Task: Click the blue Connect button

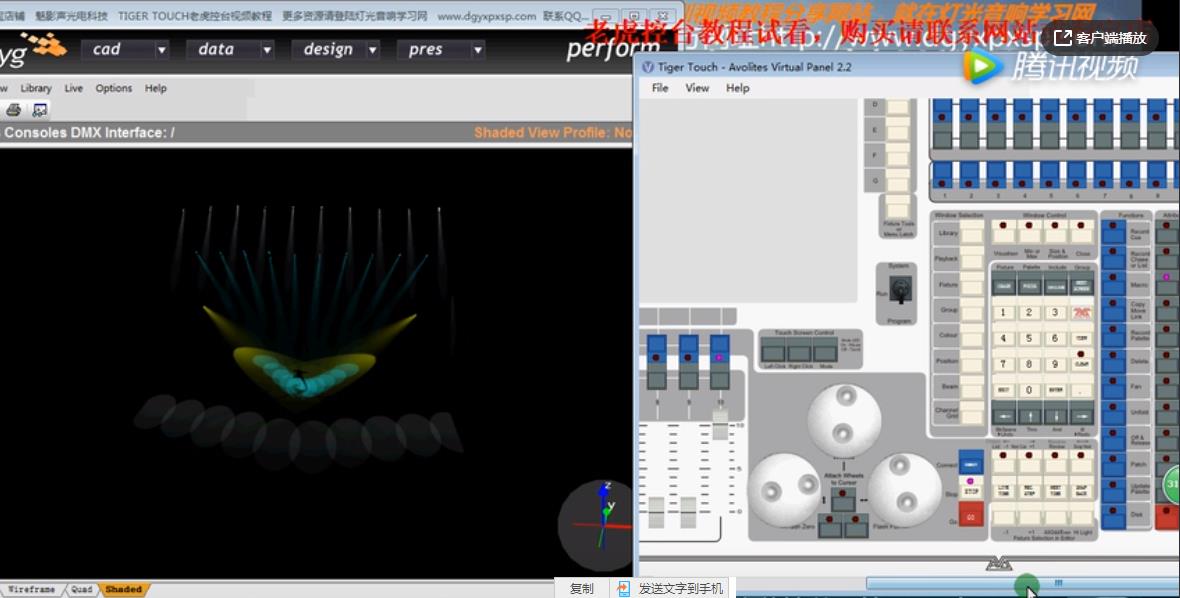Action: (971, 463)
